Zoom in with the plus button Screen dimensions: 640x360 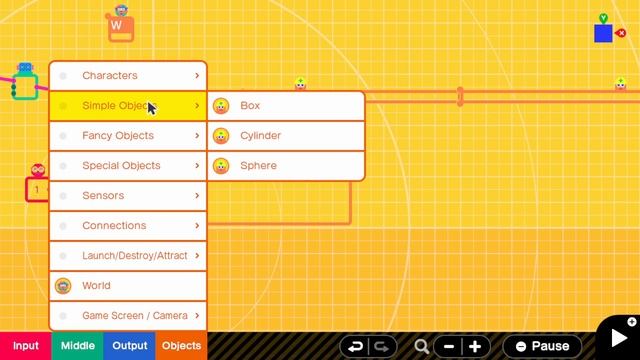476,347
